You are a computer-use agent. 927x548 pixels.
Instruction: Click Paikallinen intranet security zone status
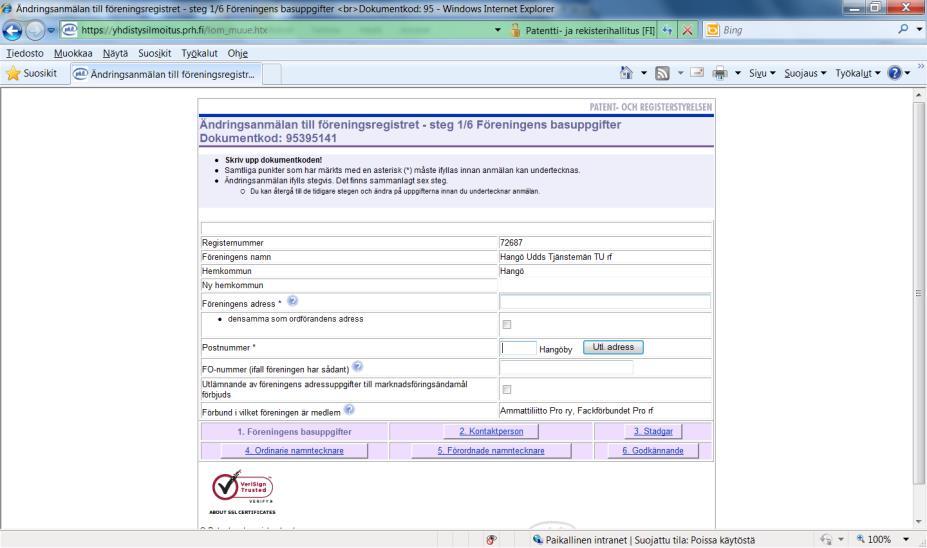click(643, 540)
